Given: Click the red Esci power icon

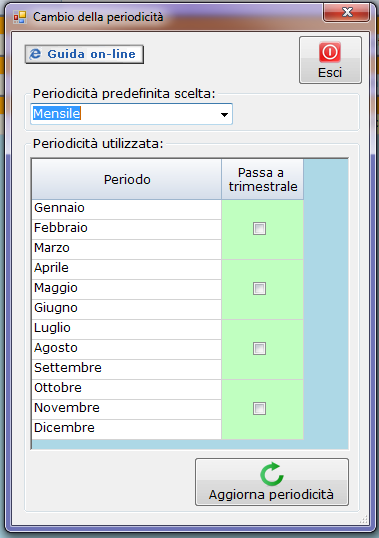Looking at the screenshot, I should [x=330, y=52].
